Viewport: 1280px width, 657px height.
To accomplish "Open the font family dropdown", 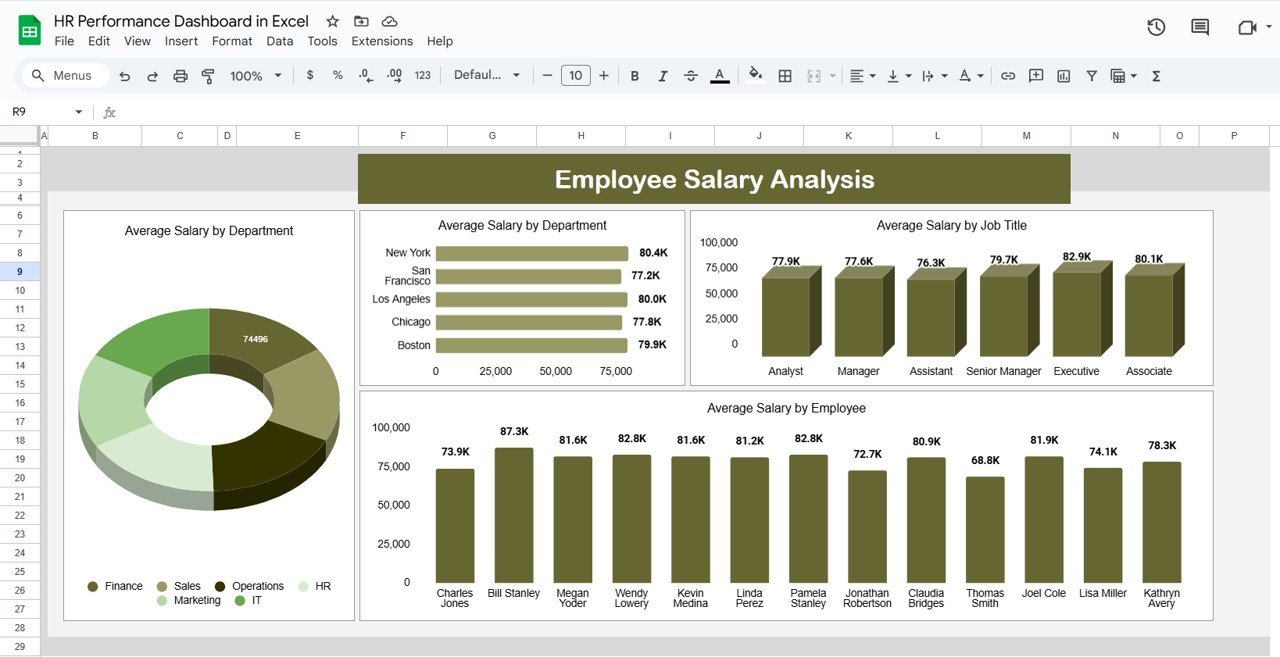I will (487, 76).
